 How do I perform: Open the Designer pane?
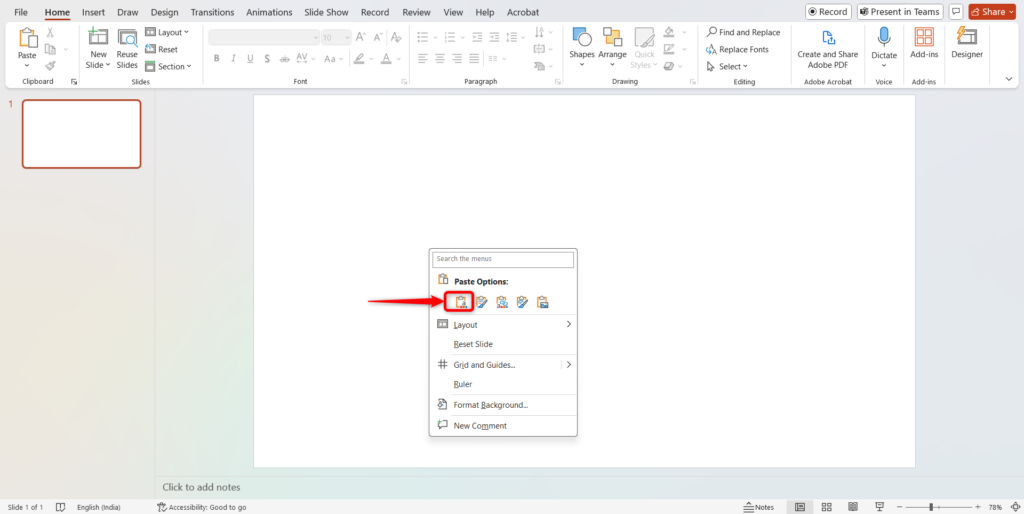coord(966,43)
